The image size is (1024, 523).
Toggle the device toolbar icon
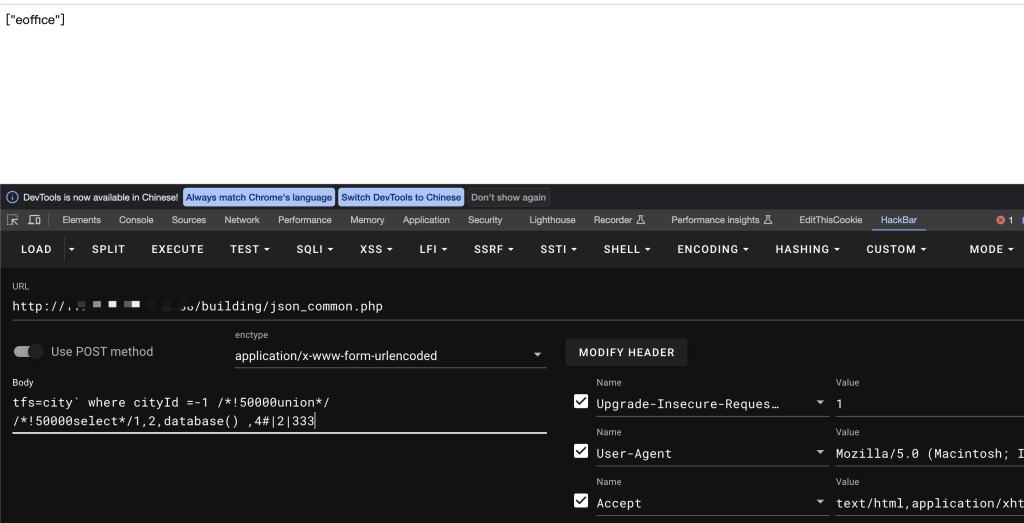[x=34, y=220]
